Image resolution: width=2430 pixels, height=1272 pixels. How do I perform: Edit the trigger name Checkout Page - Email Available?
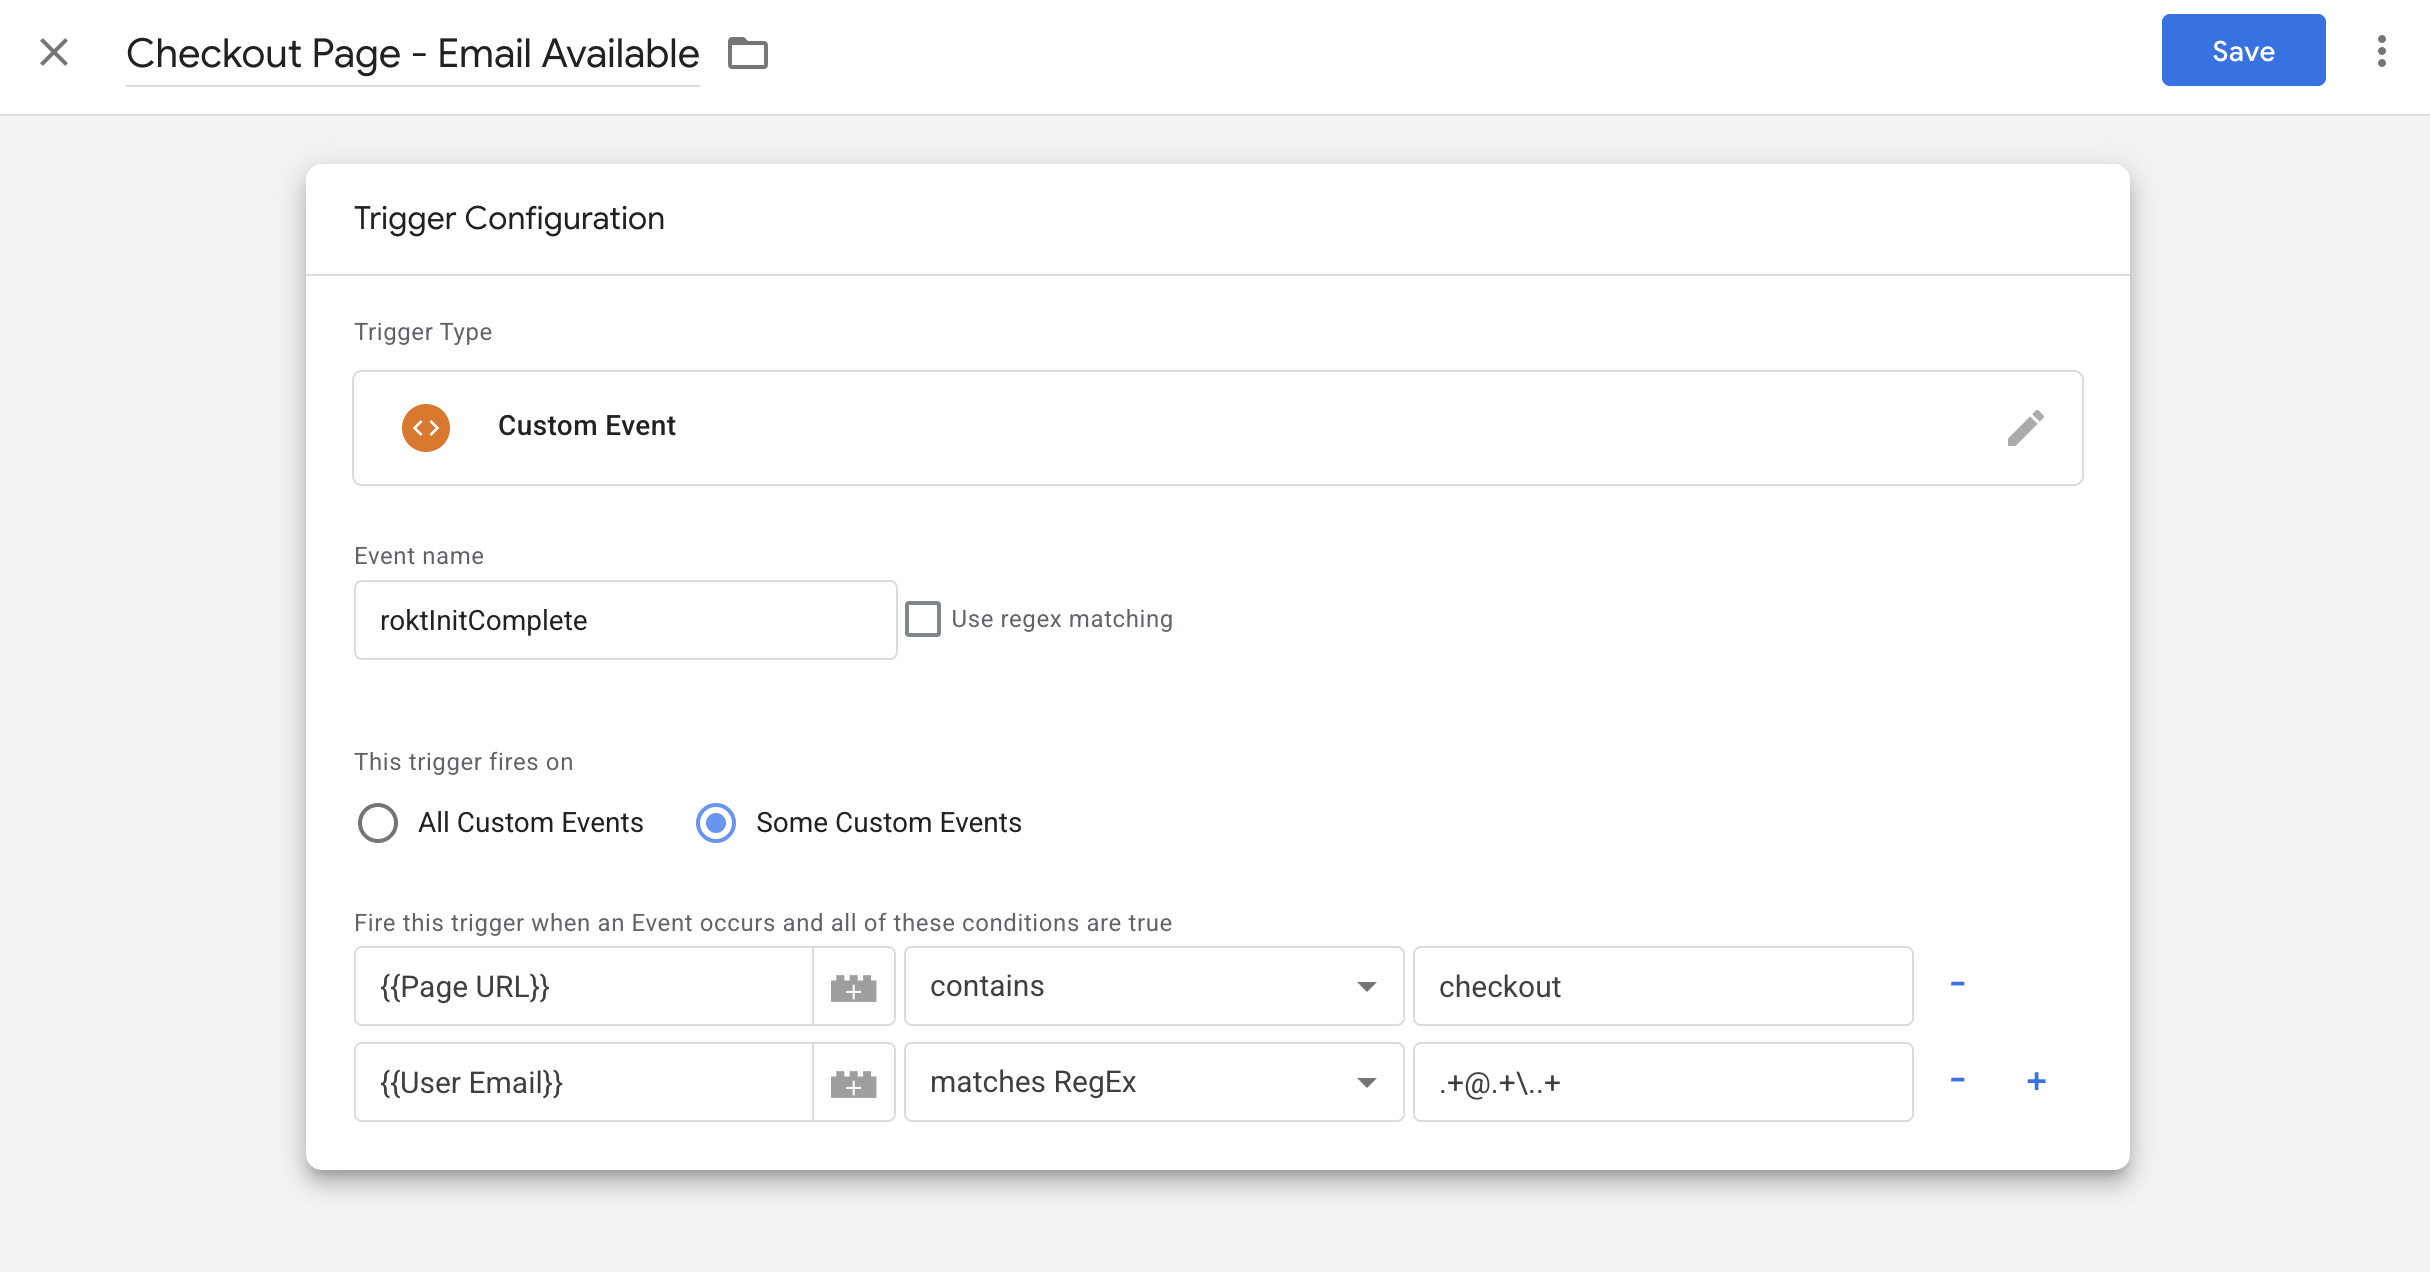[413, 53]
